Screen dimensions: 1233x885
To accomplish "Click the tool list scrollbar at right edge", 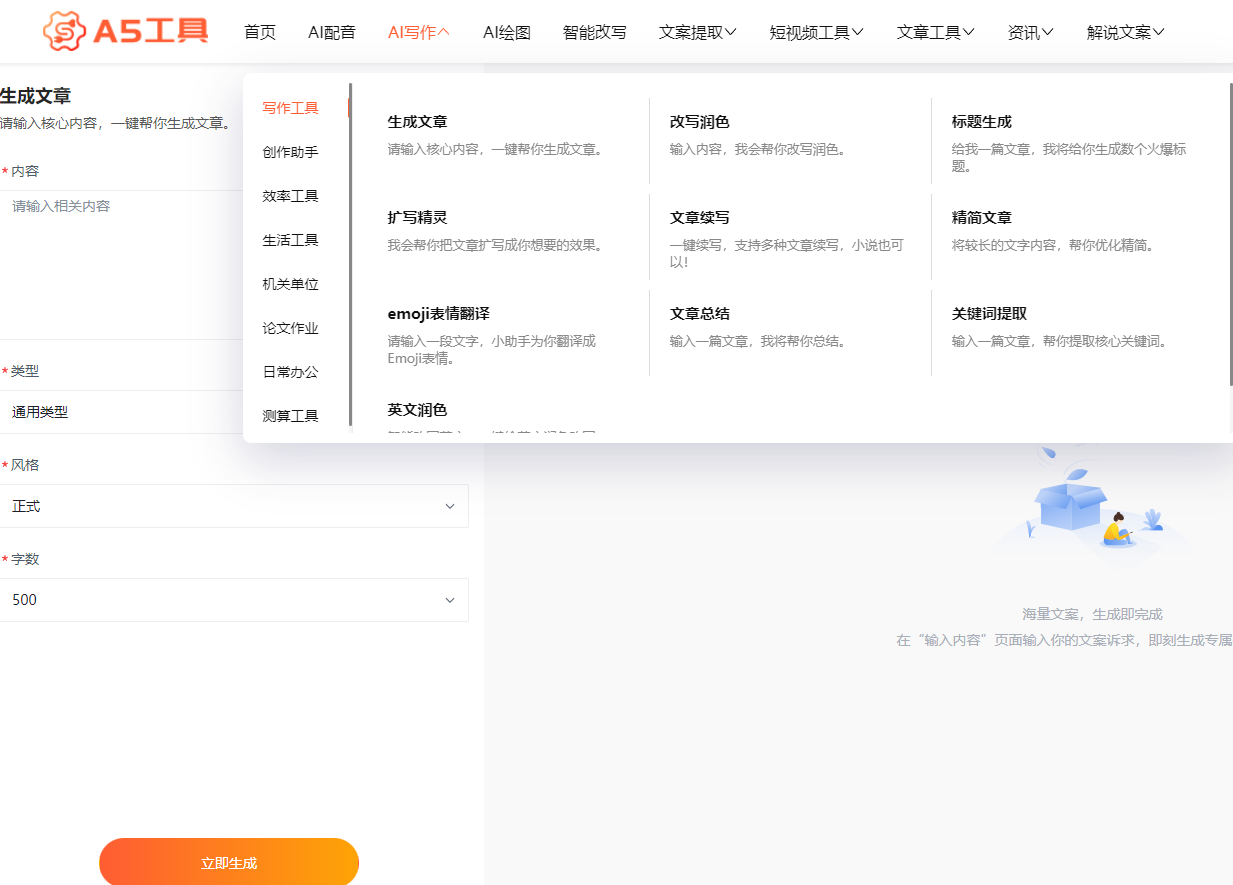I will click(x=1230, y=235).
